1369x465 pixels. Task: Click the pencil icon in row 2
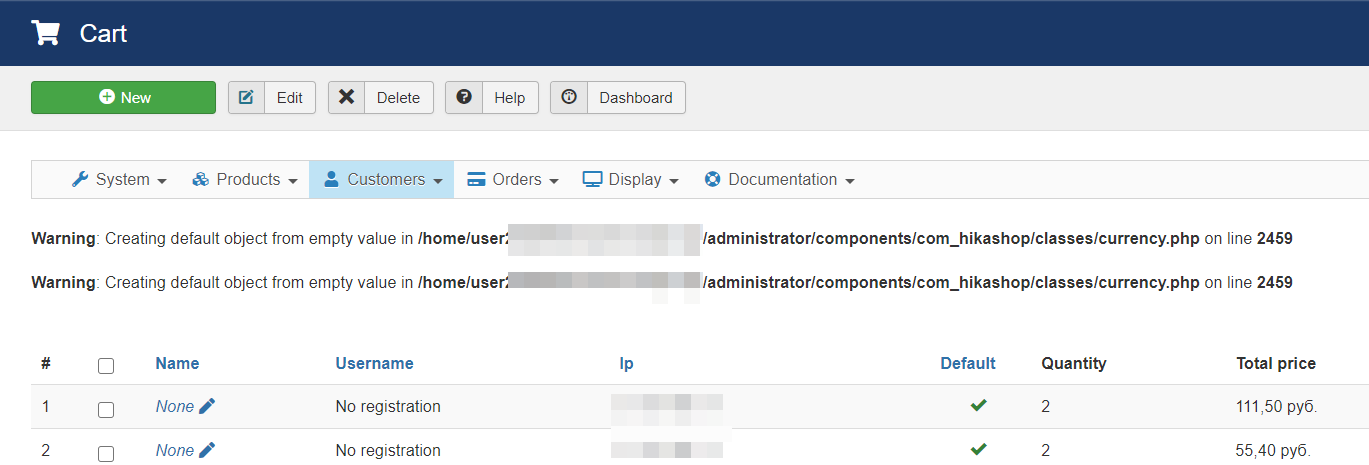[x=207, y=450]
